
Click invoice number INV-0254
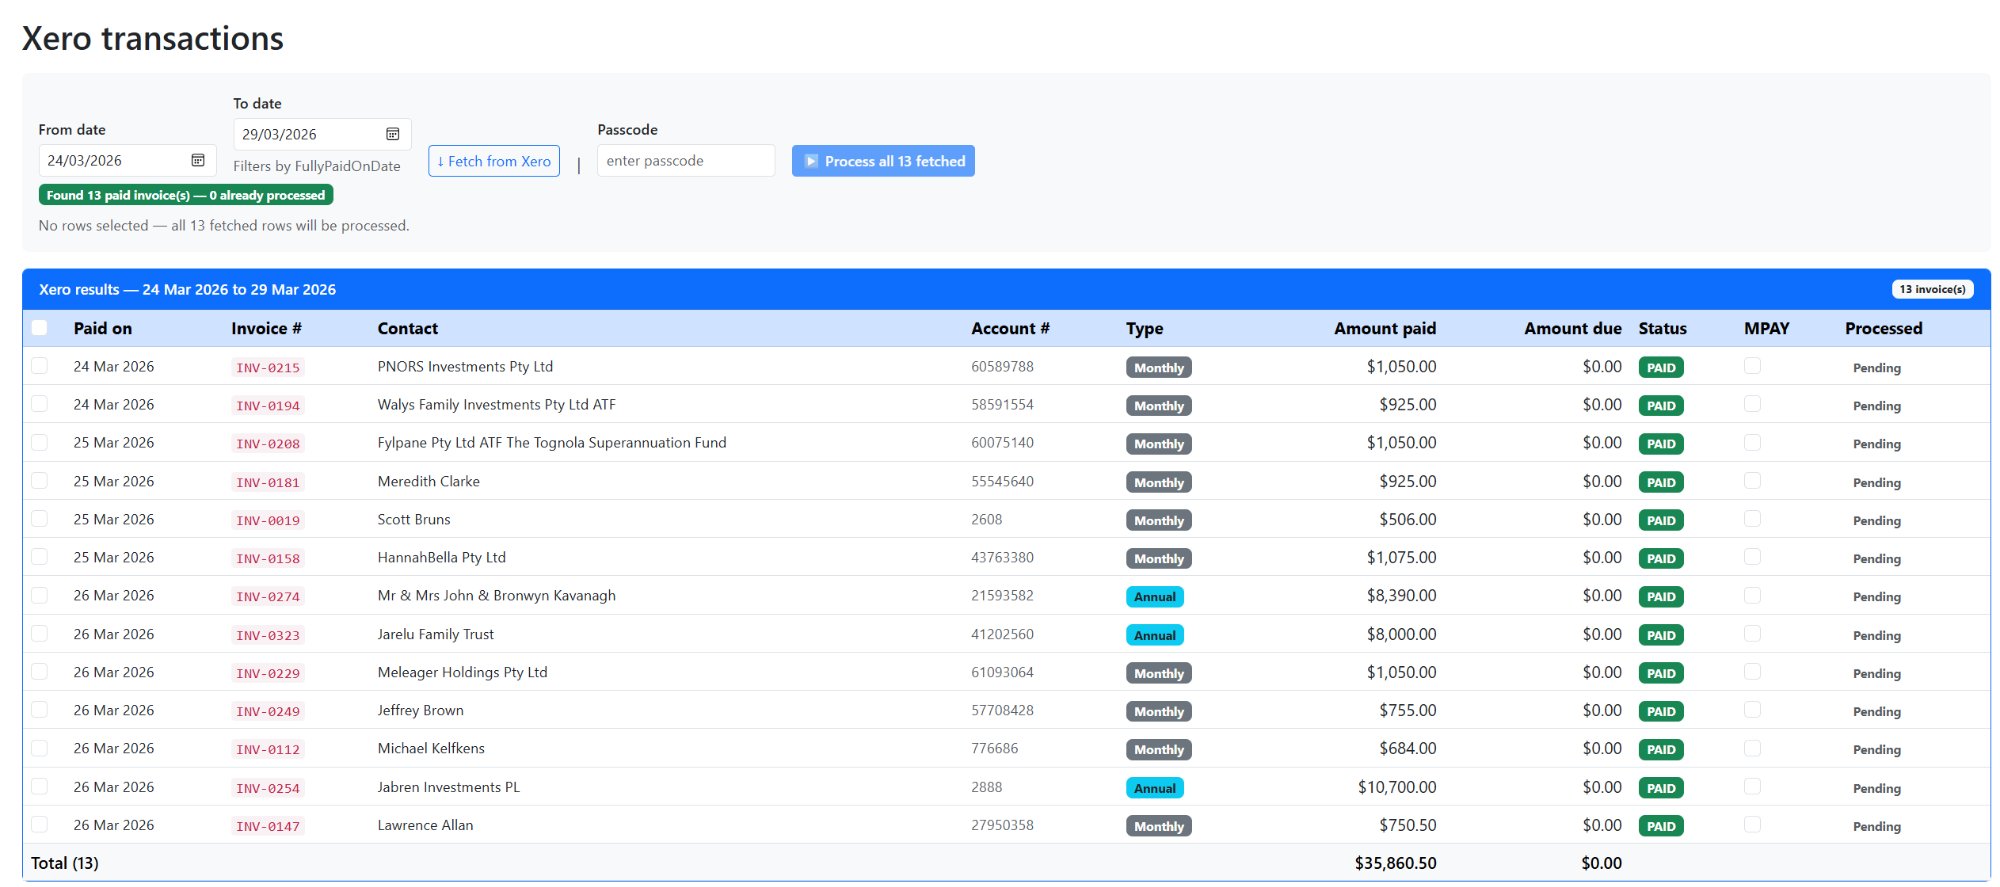pos(268,788)
